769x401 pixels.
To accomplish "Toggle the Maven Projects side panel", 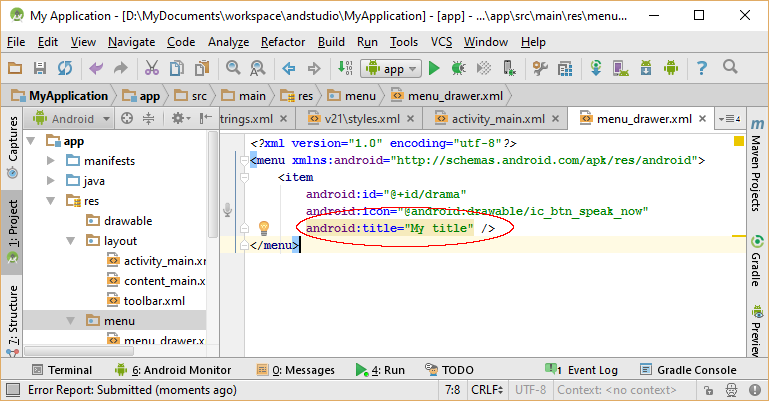I will 757,166.
